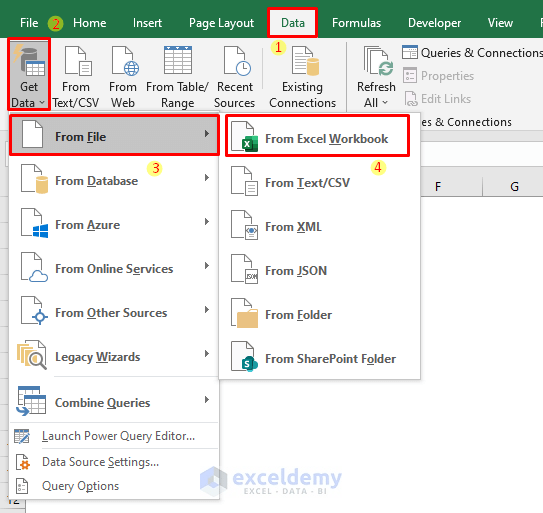
Task: Open the From Azure submenu
Action: click(114, 224)
